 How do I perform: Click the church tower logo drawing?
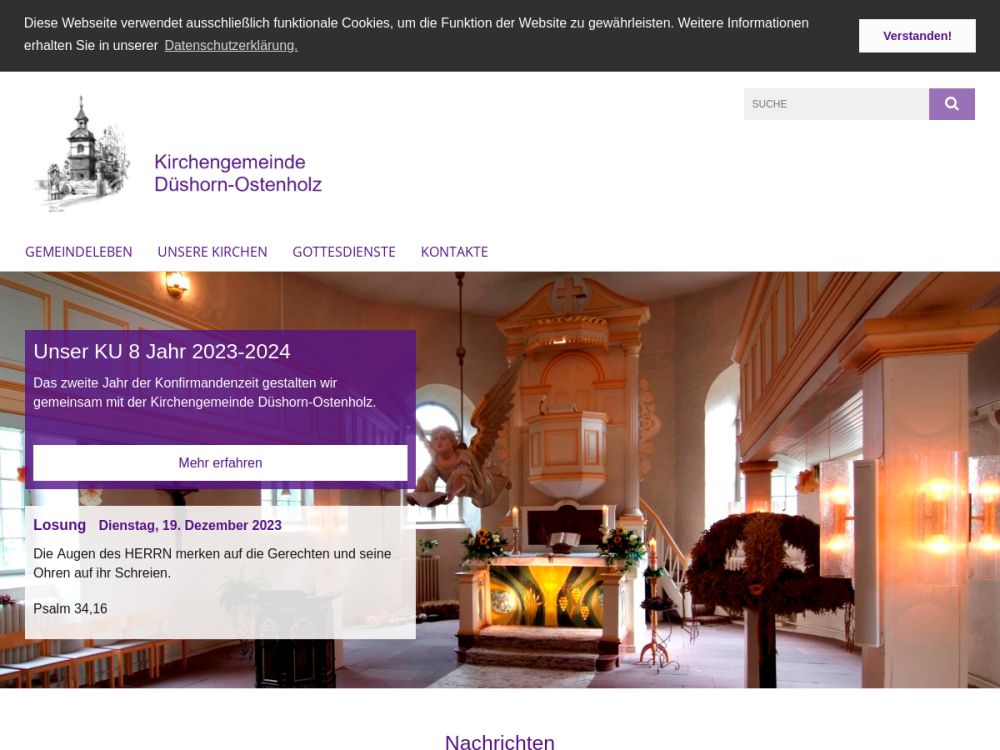(x=82, y=153)
